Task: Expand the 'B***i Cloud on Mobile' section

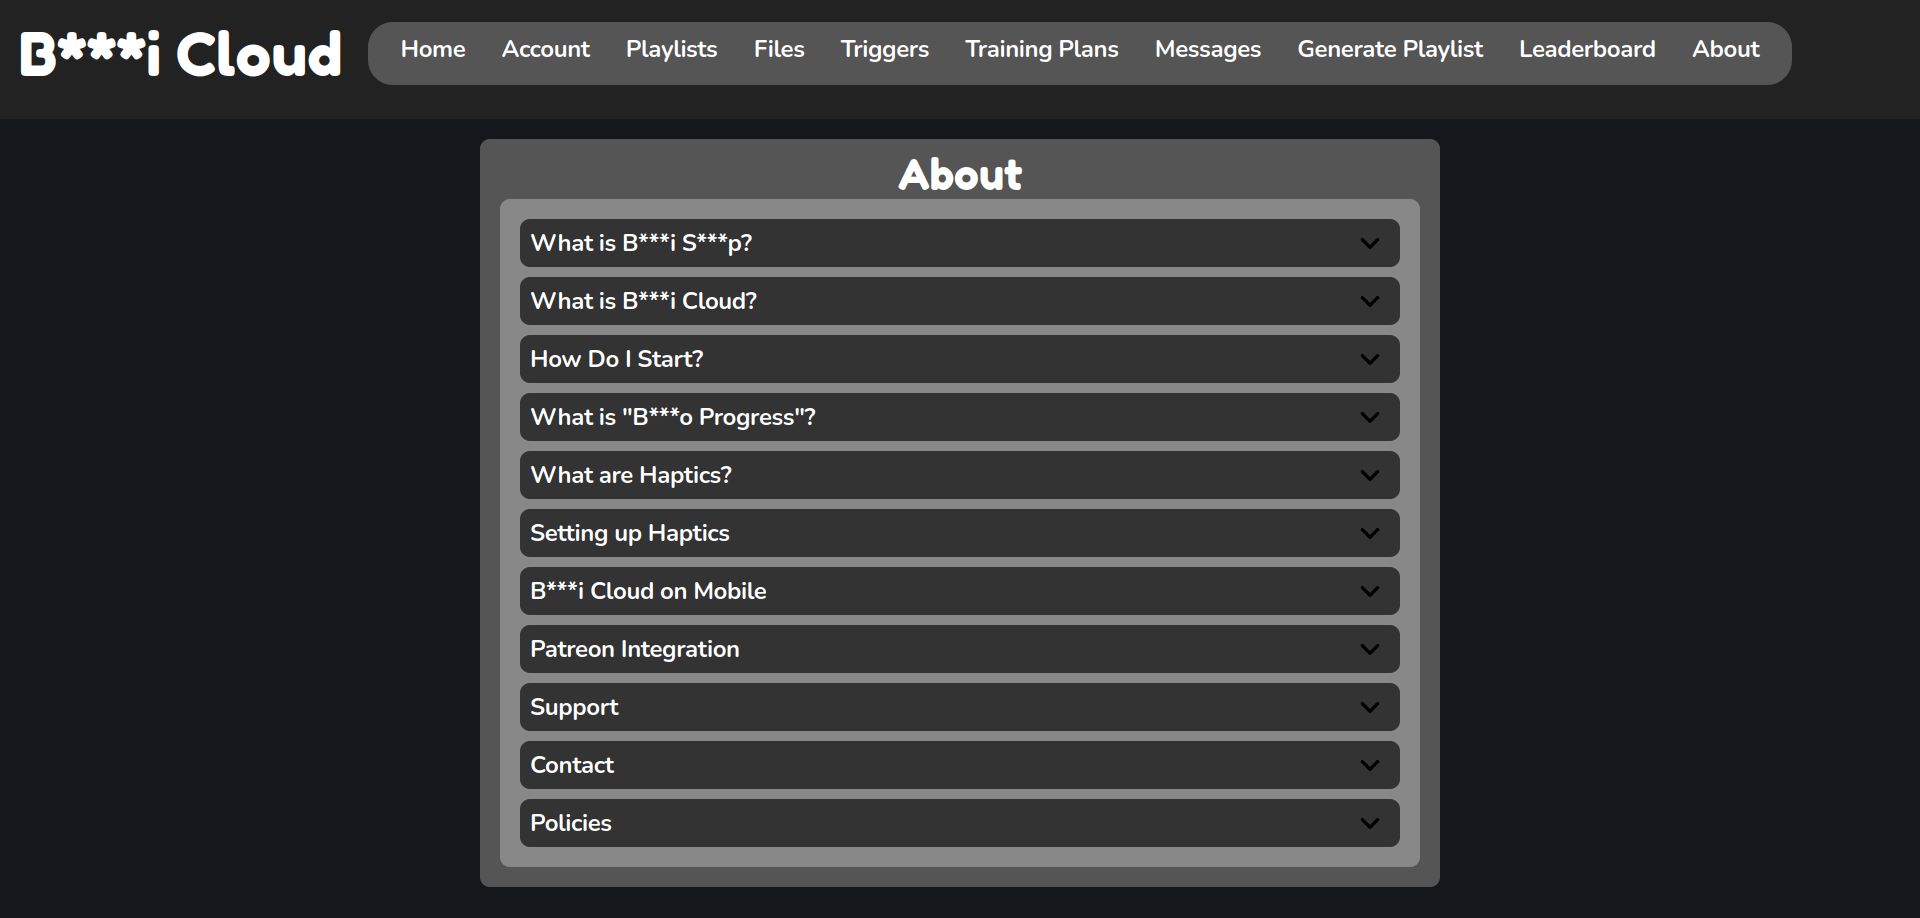Action: tap(960, 591)
